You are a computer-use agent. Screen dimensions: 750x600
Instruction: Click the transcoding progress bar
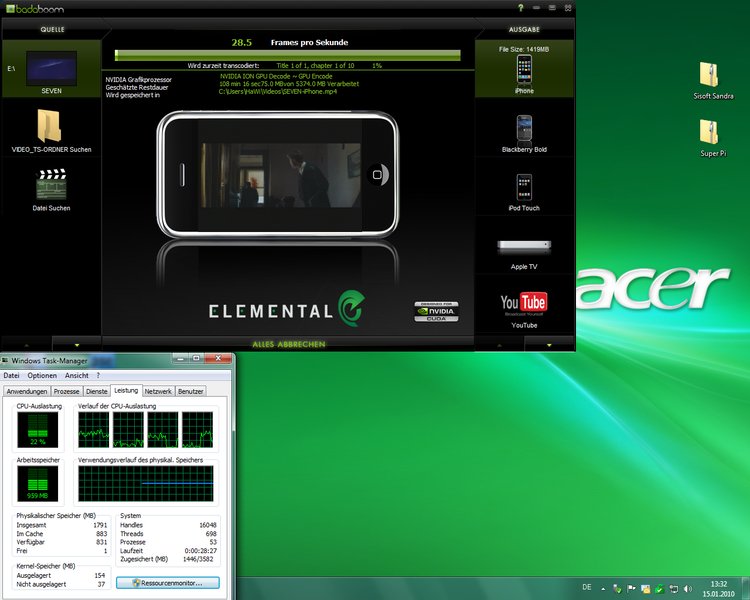(x=287, y=55)
